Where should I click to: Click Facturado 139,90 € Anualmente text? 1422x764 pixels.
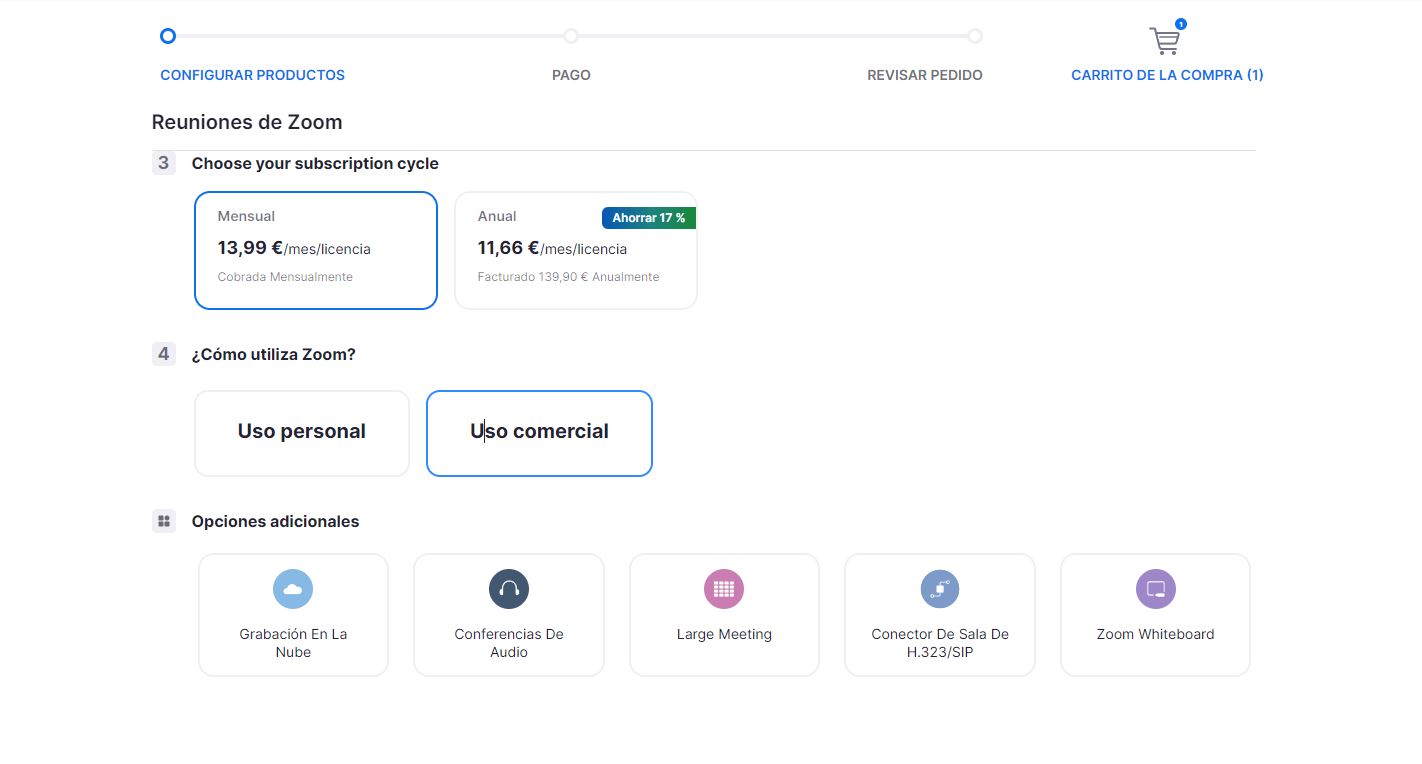pyautogui.click(x=568, y=277)
